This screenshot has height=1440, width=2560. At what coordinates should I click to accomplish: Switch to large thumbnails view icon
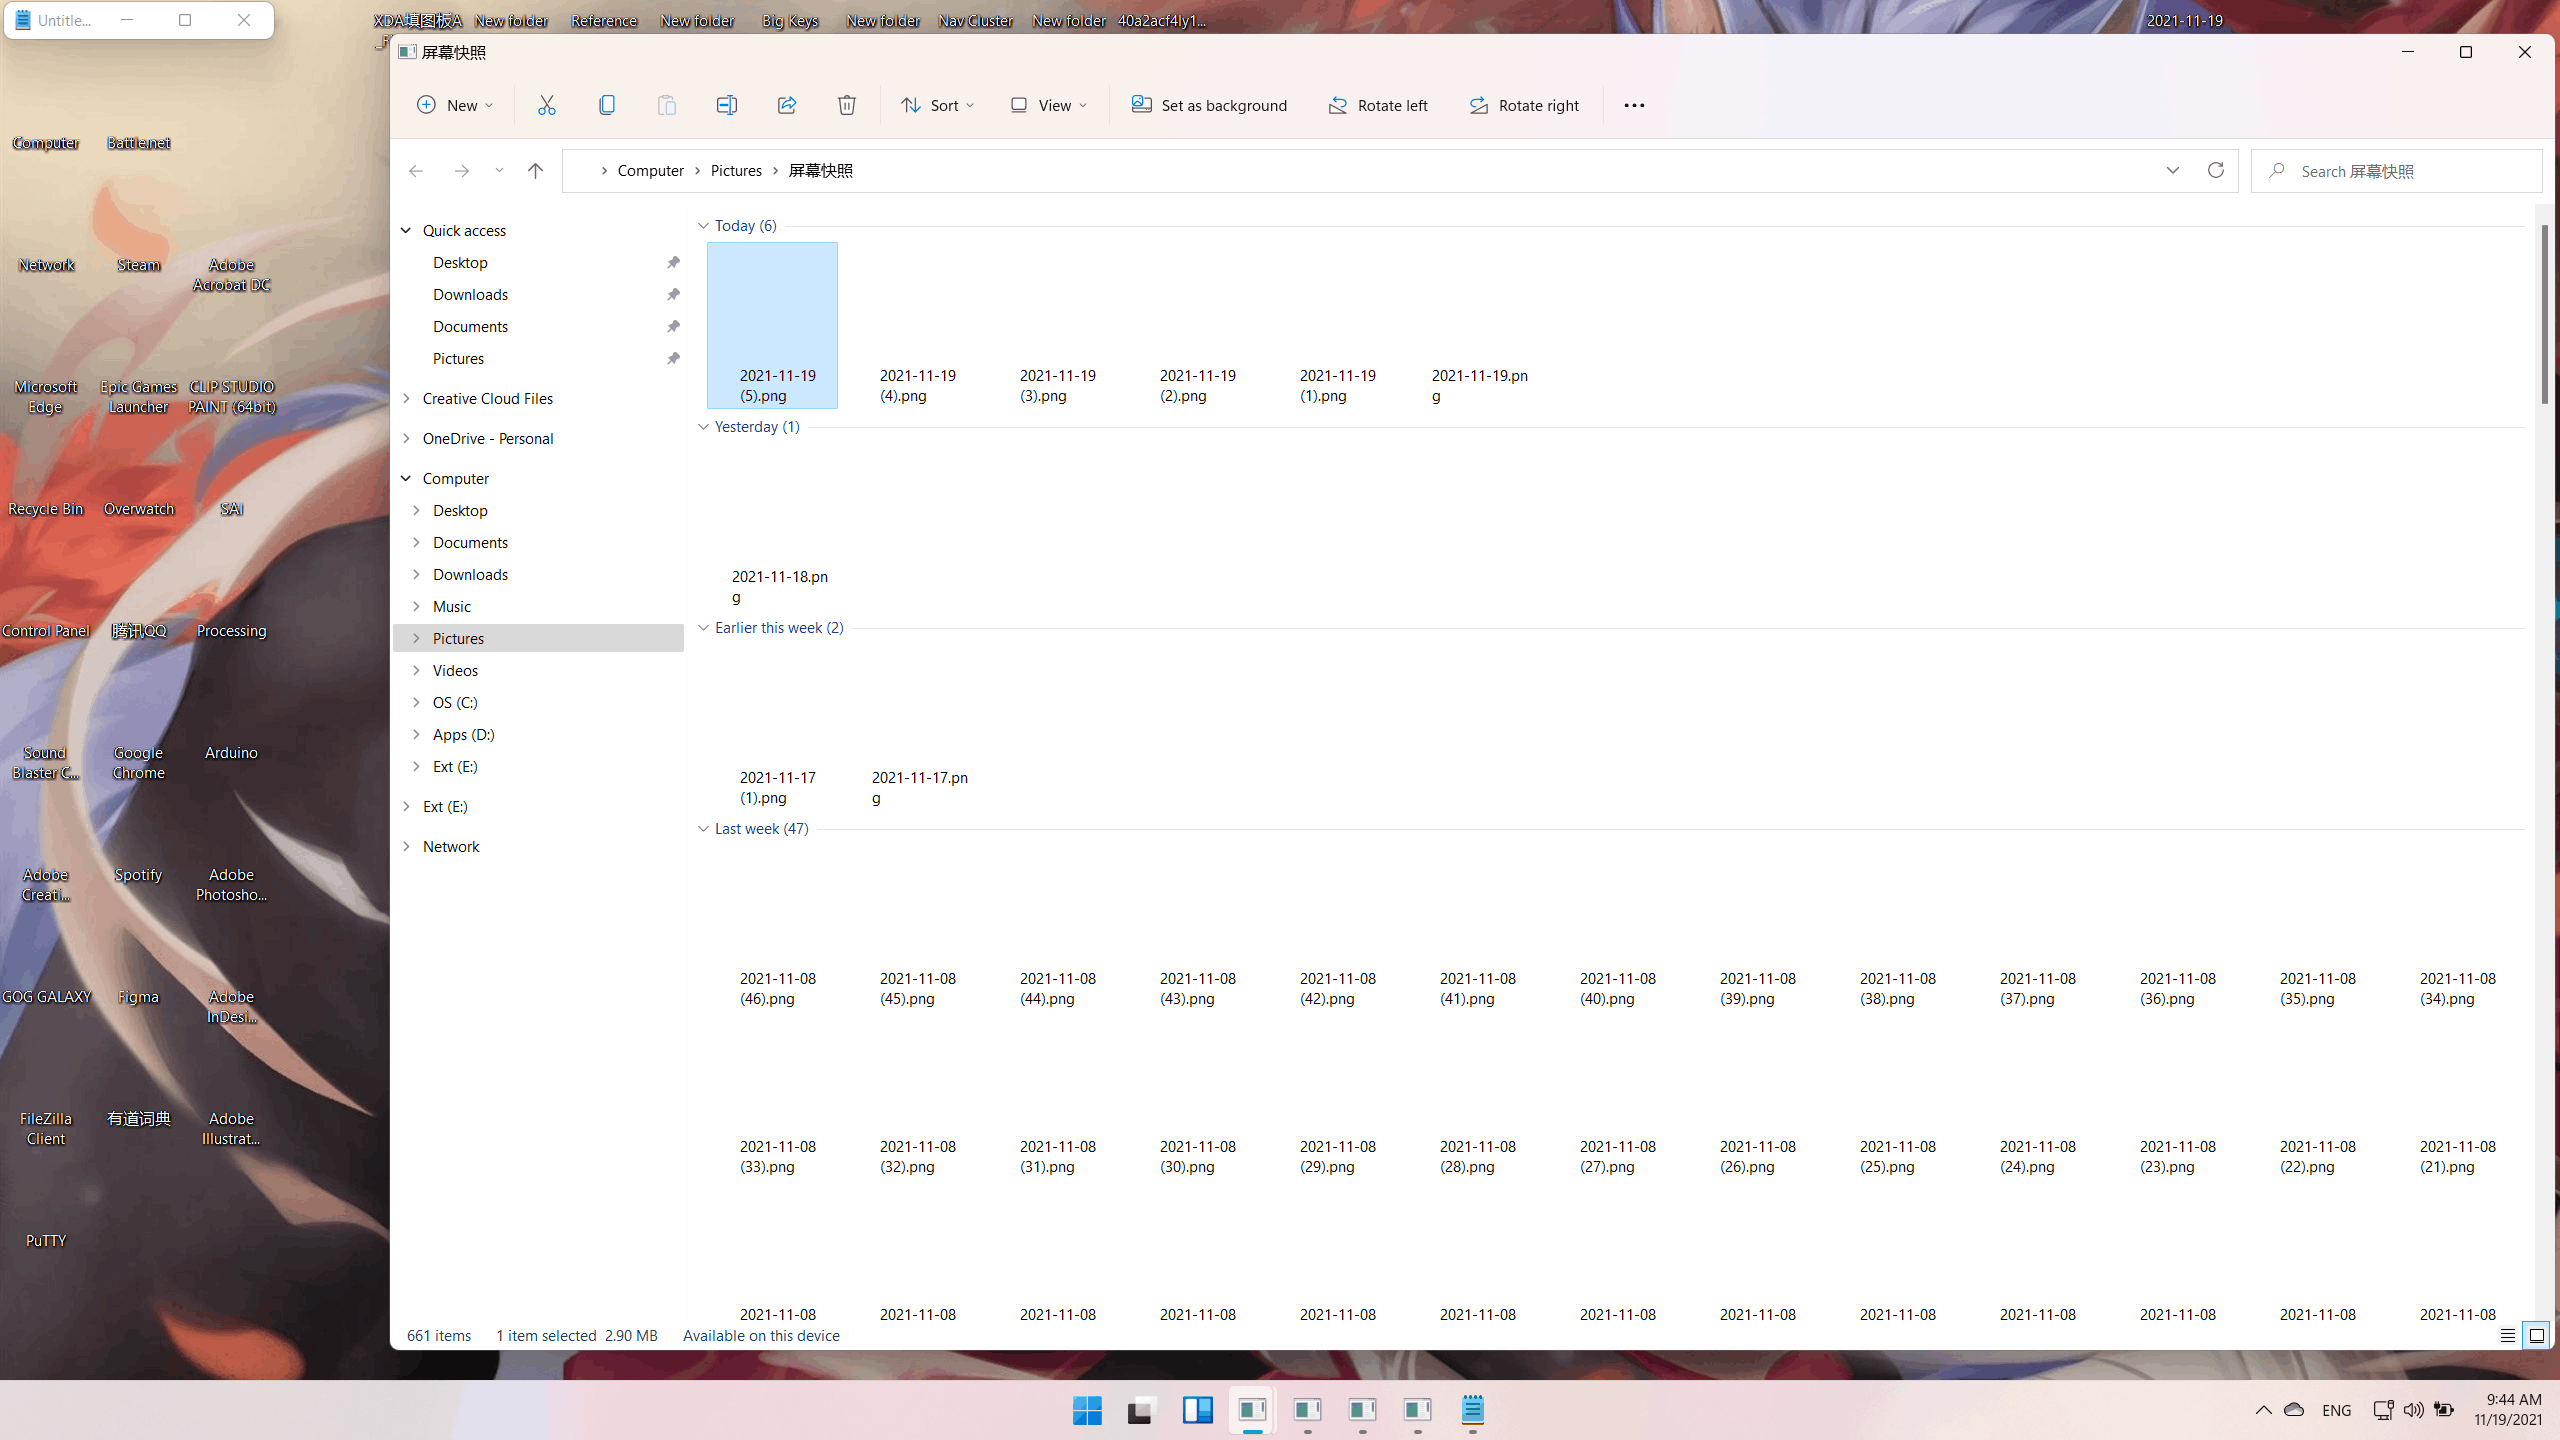tap(2537, 1336)
